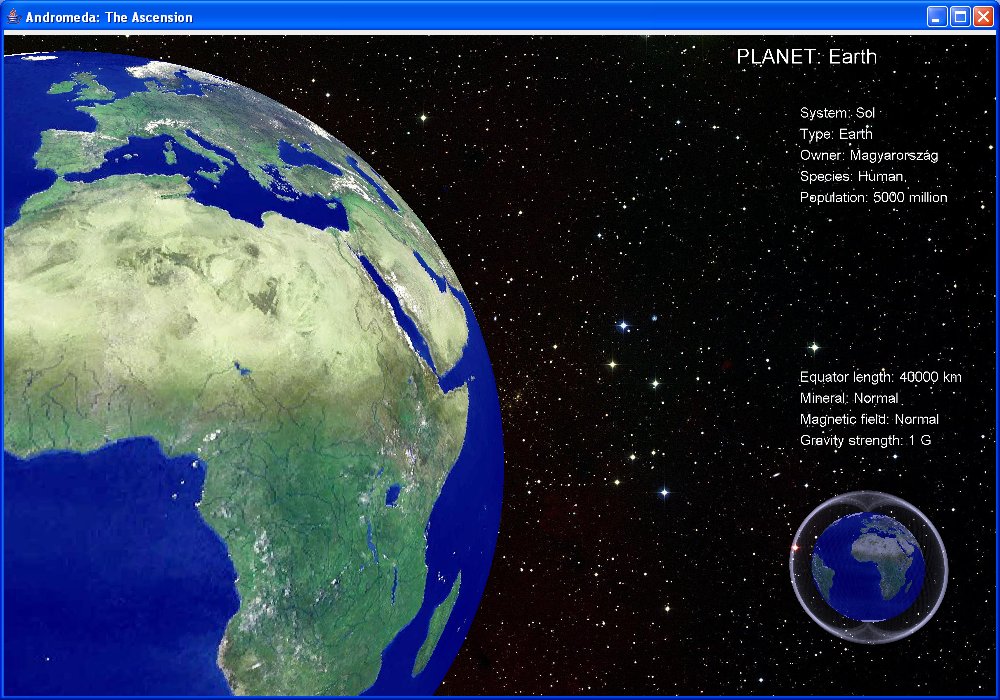Viewport: 1000px width, 700px height.
Task: Click the large Earth globe on Africa
Action: tap(250, 400)
